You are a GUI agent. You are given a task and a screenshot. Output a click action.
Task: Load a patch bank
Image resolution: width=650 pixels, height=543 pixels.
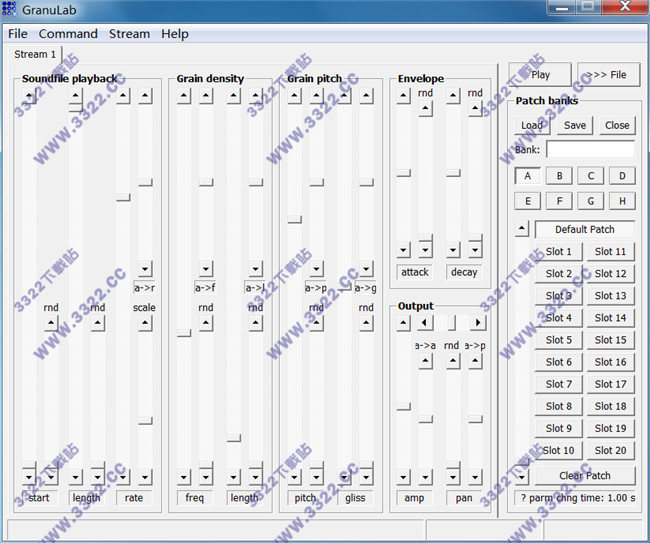point(532,125)
